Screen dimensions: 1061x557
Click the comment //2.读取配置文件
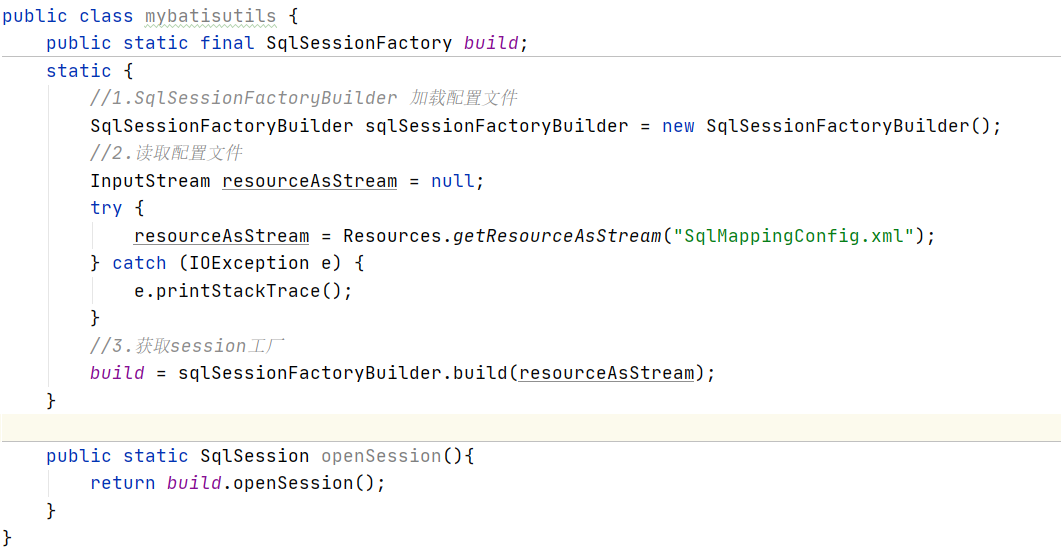[x=166, y=153]
